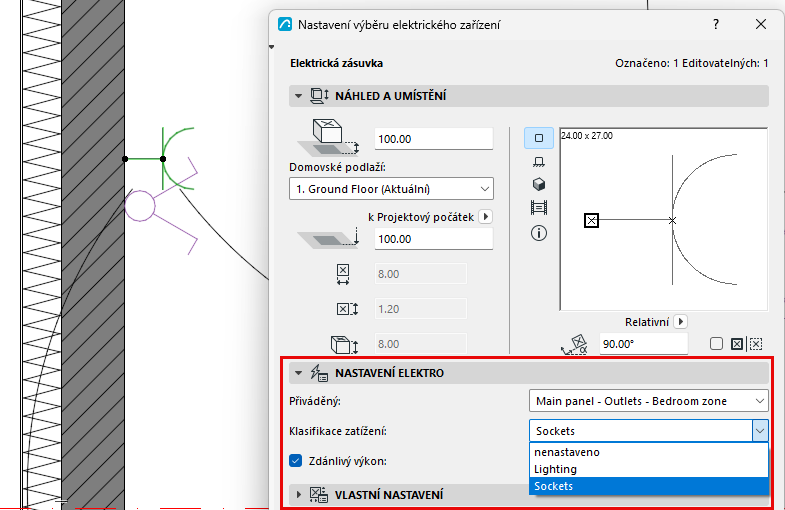
Task: Open the Přiváděný circuit dropdown
Action: point(648,401)
